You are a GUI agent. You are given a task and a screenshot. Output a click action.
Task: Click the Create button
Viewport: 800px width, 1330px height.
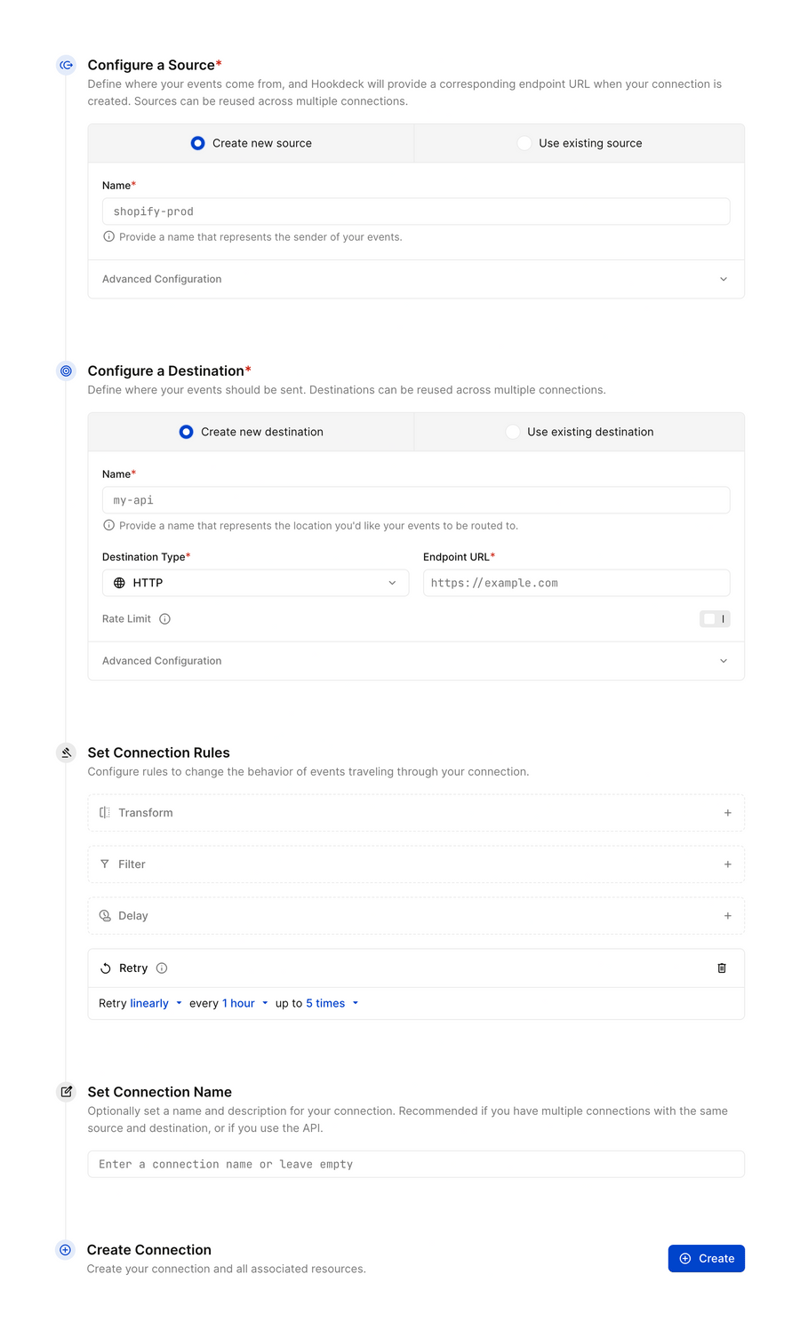pyautogui.click(x=706, y=1258)
